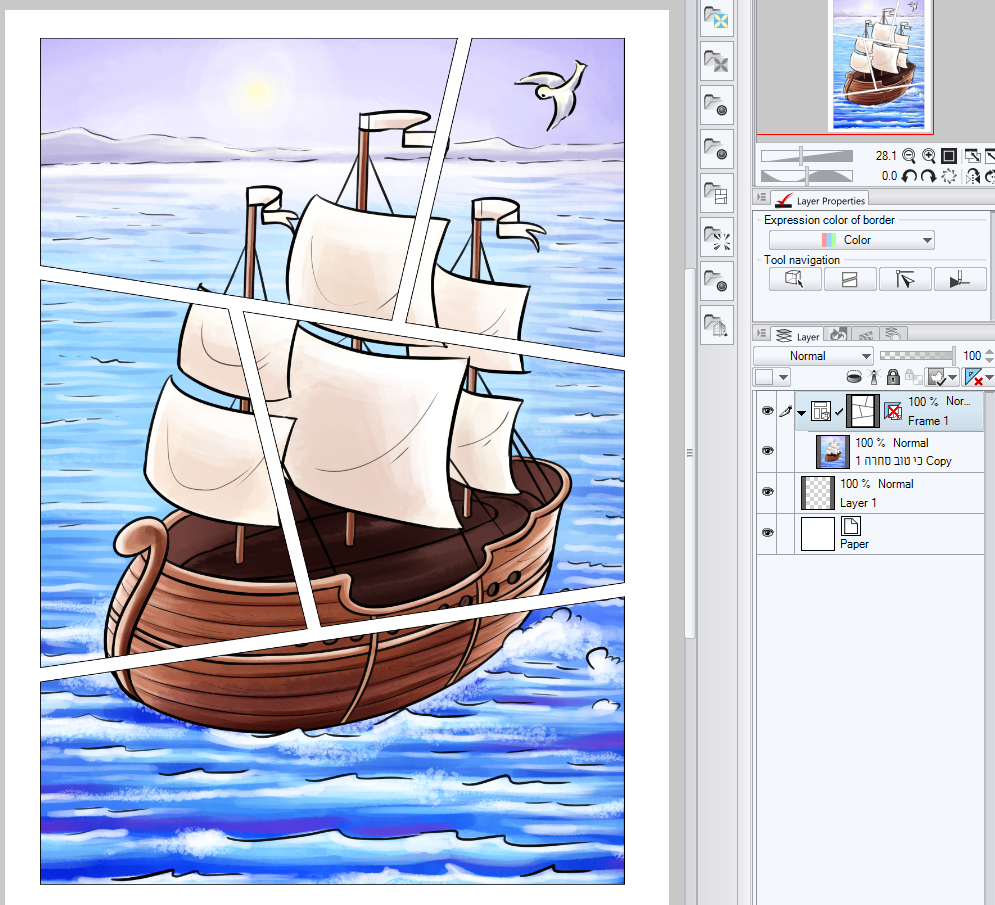Open the Normal blending mode dropdown
The image size is (995, 905).
[x=815, y=356]
